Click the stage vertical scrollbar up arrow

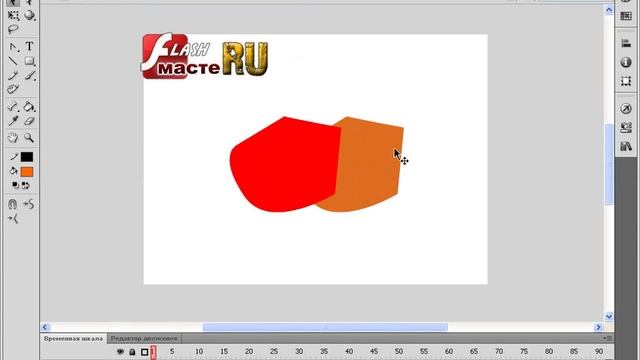click(609, 11)
